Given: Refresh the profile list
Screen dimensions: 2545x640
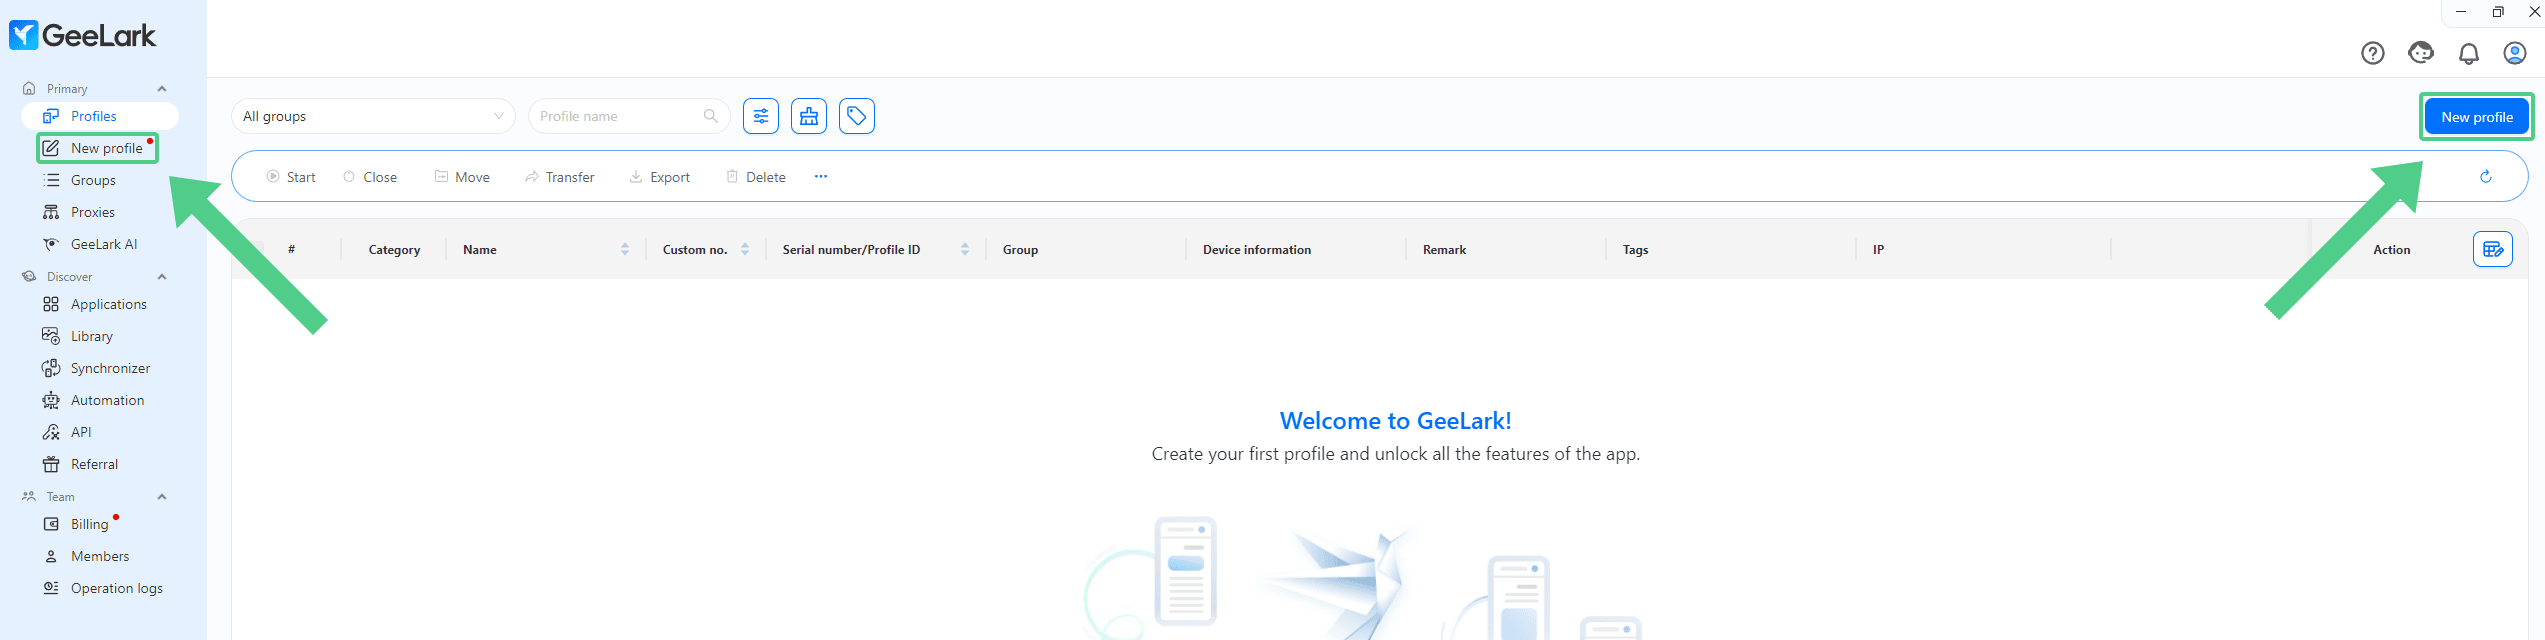Looking at the screenshot, I should click(2485, 177).
